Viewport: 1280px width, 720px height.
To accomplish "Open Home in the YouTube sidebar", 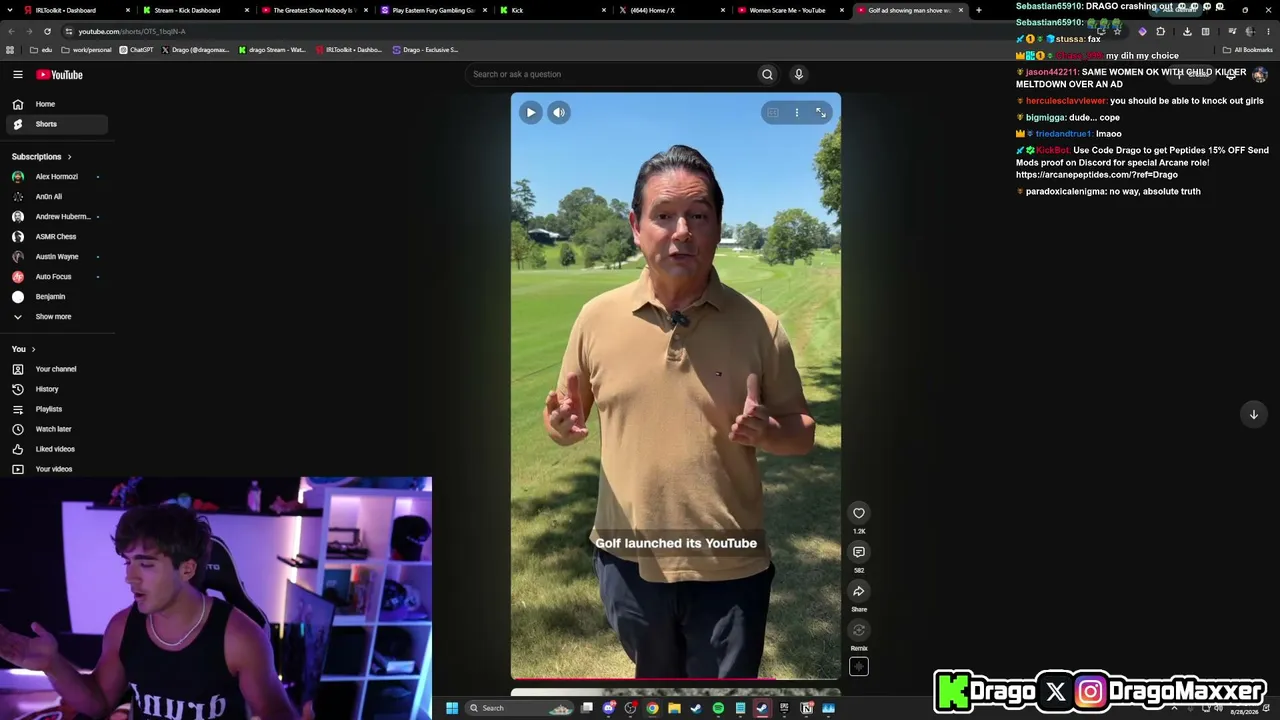I will 55,104.
